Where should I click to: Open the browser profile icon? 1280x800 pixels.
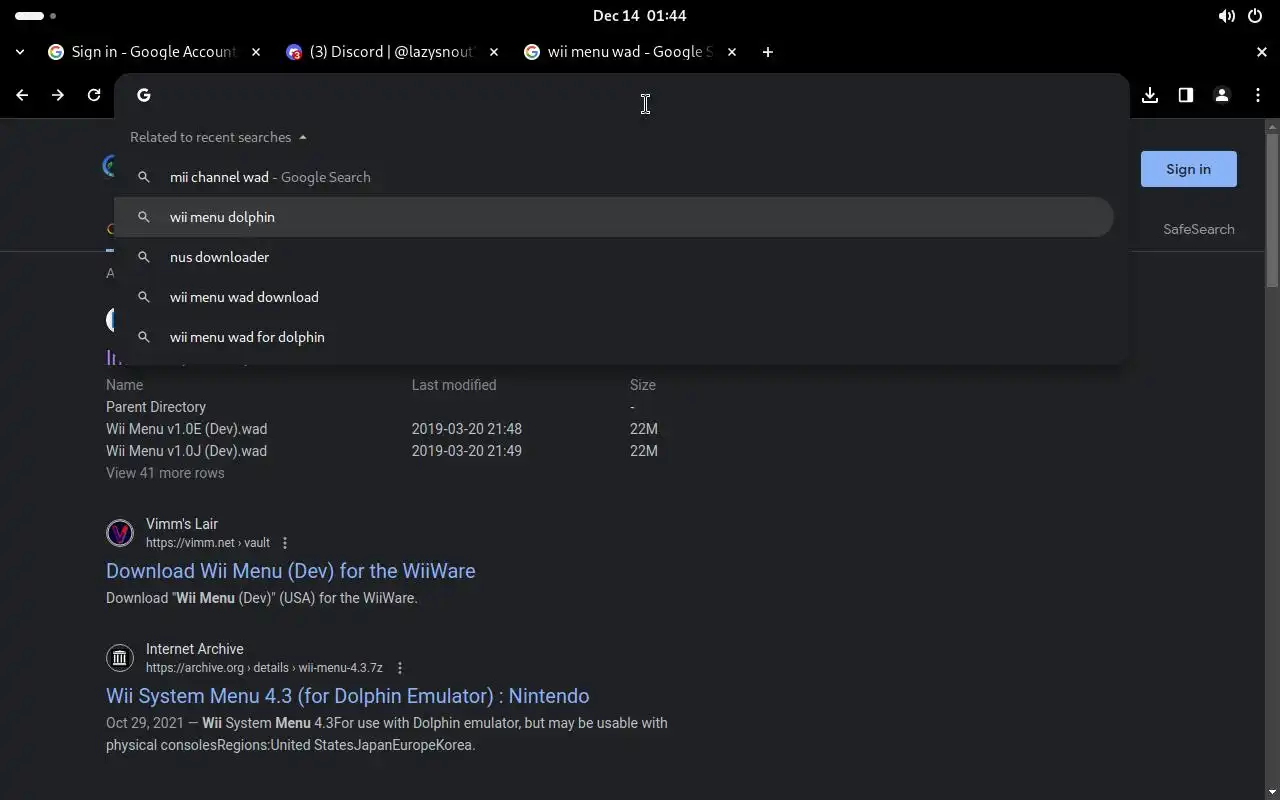[1222, 95]
